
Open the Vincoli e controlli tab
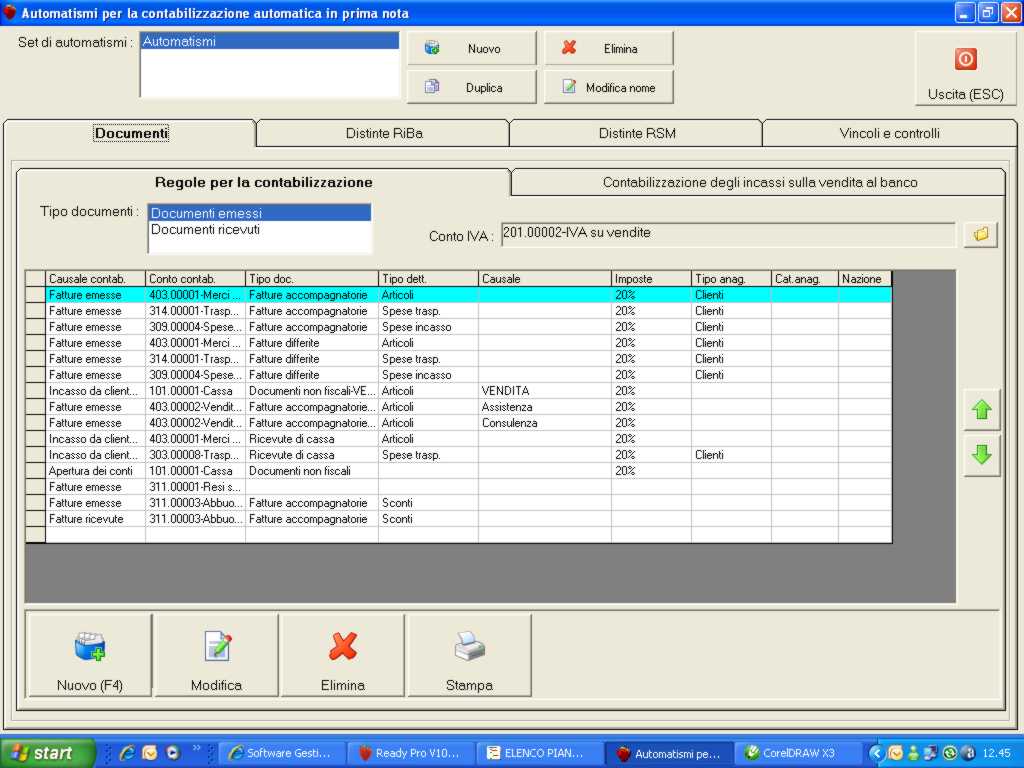pyautogui.click(x=889, y=133)
